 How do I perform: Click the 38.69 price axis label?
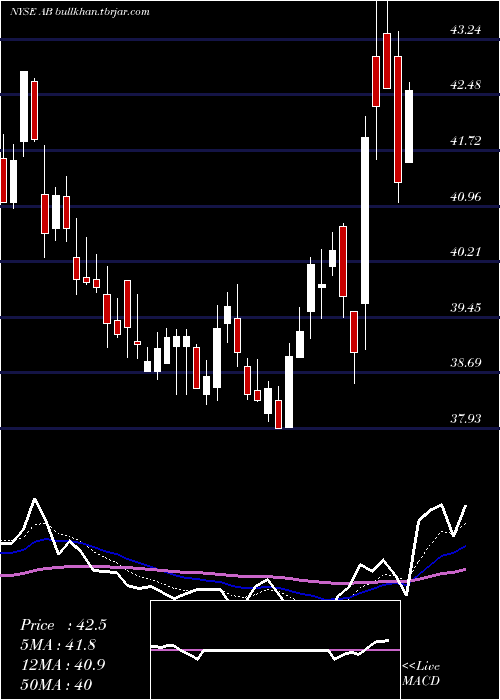coord(466,363)
